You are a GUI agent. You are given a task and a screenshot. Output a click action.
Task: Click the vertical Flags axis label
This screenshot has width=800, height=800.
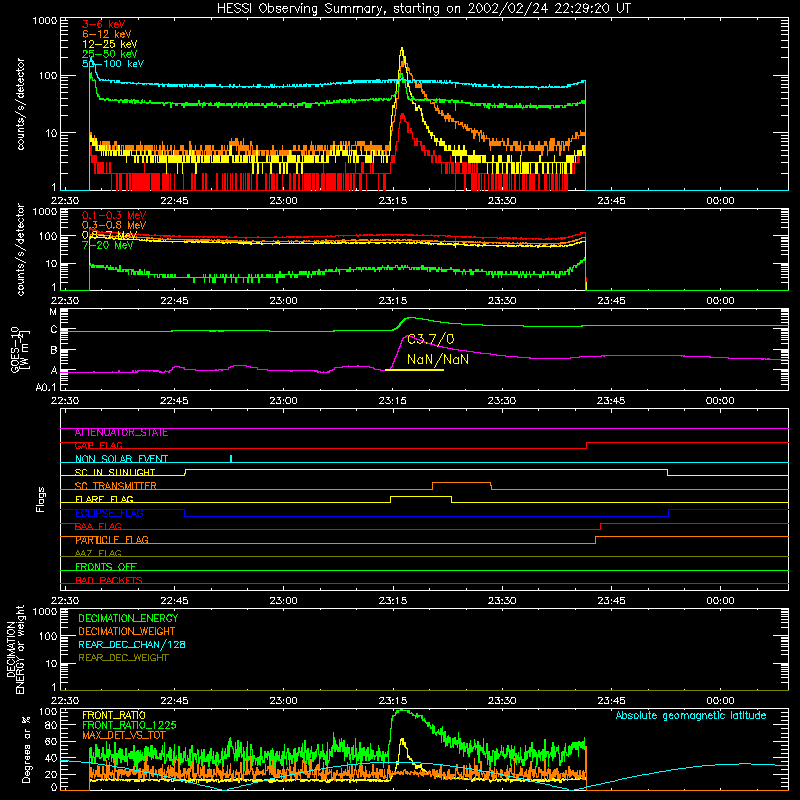(x=41, y=499)
